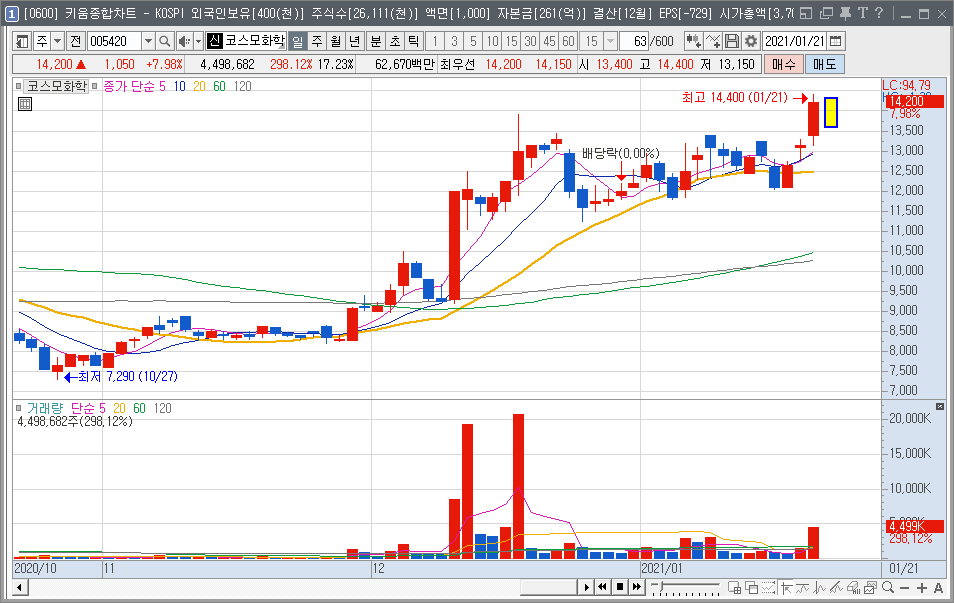The image size is (954, 603).
Task: Click the 코스모화학 chart legend label
Action: (x=57, y=86)
